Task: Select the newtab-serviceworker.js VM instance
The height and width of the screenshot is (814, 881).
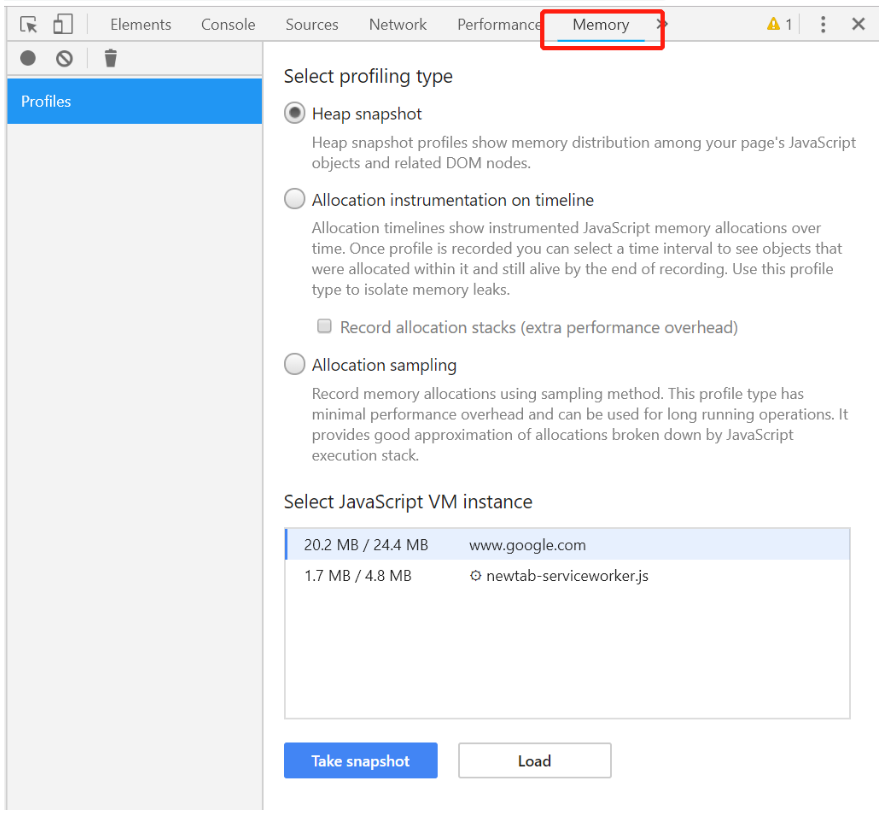Action: tap(567, 576)
